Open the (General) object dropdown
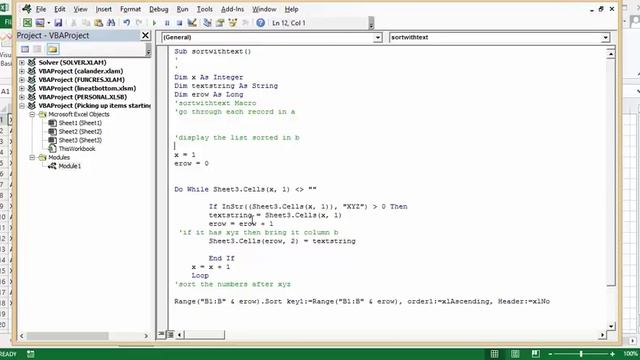Screen dimensions: 640x360 click(x=378, y=38)
